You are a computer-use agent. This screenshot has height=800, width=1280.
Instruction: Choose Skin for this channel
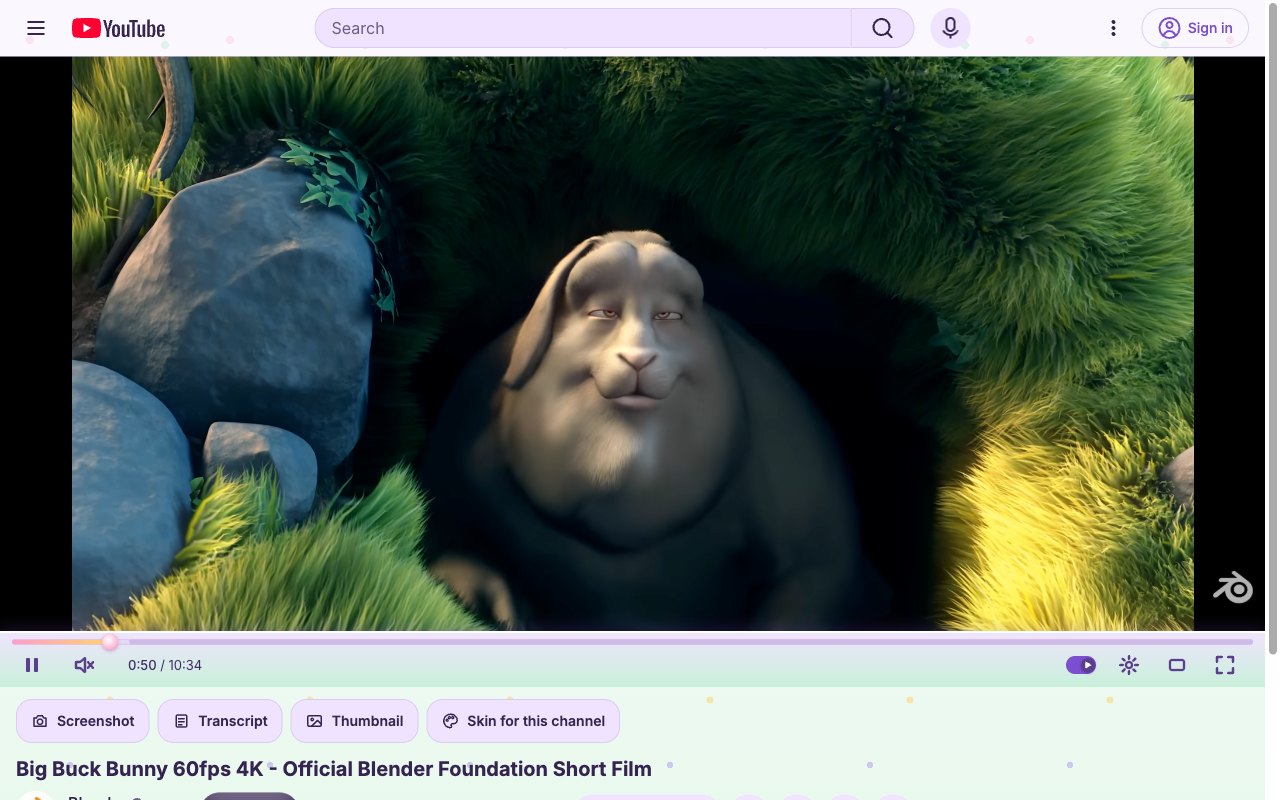[523, 721]
